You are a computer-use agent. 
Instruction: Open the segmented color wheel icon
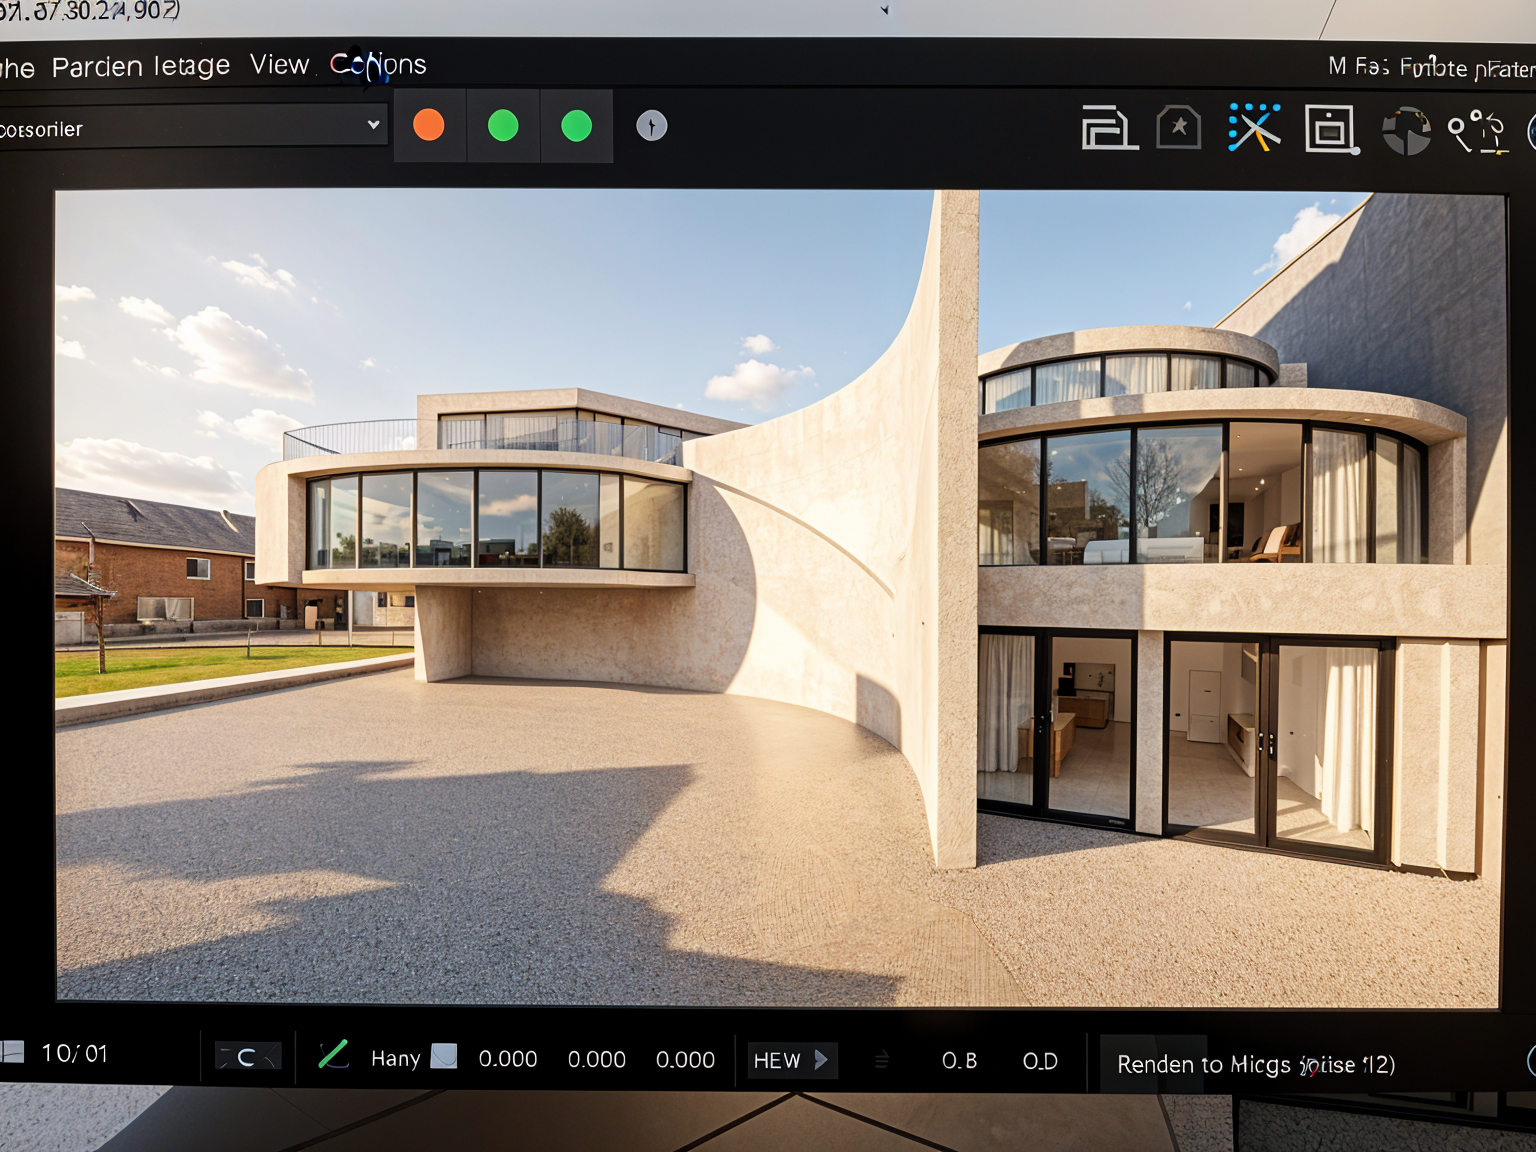point(1406,130)
